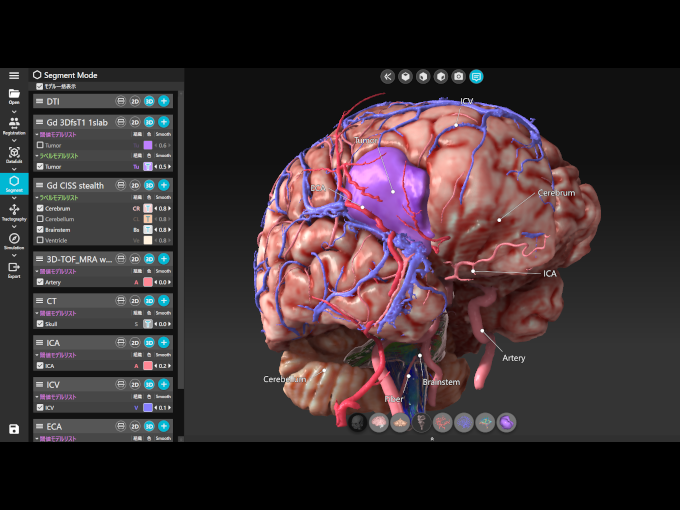Image resolution: width=680 pixels, height=510 pixels.
Task: Click the Open folder icon in sidebar
Action: pos(14,94)
